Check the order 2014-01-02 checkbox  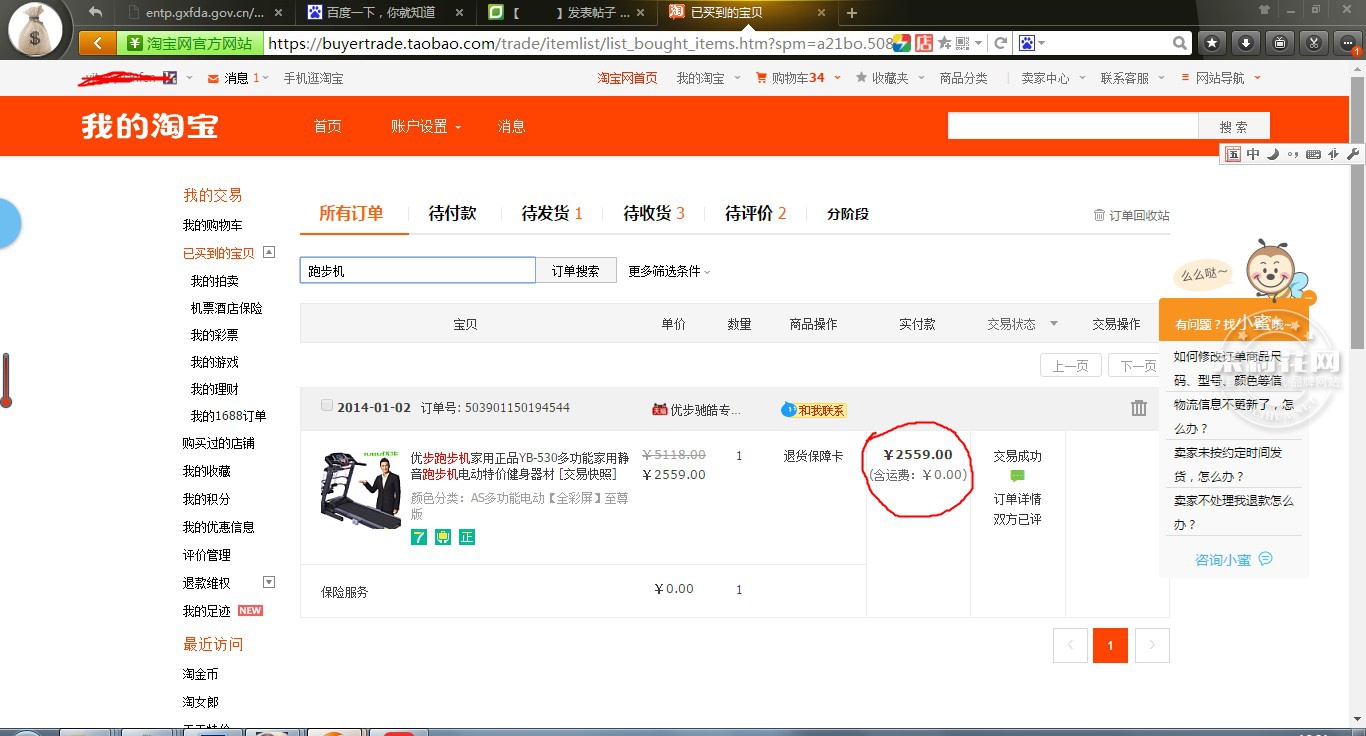327,406
